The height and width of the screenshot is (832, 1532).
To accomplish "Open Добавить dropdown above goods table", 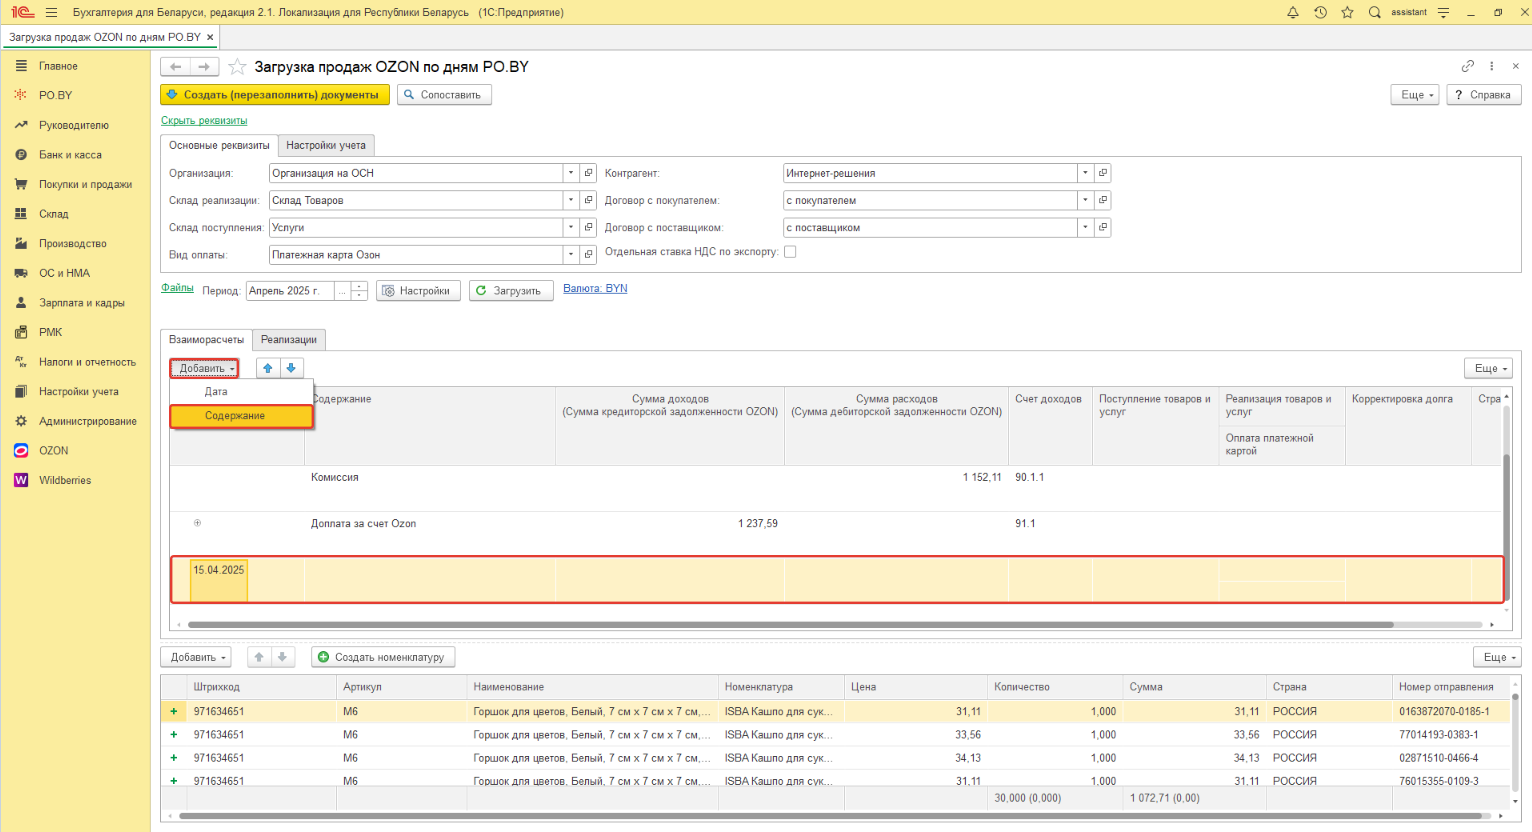I will [x=196, y=657].
